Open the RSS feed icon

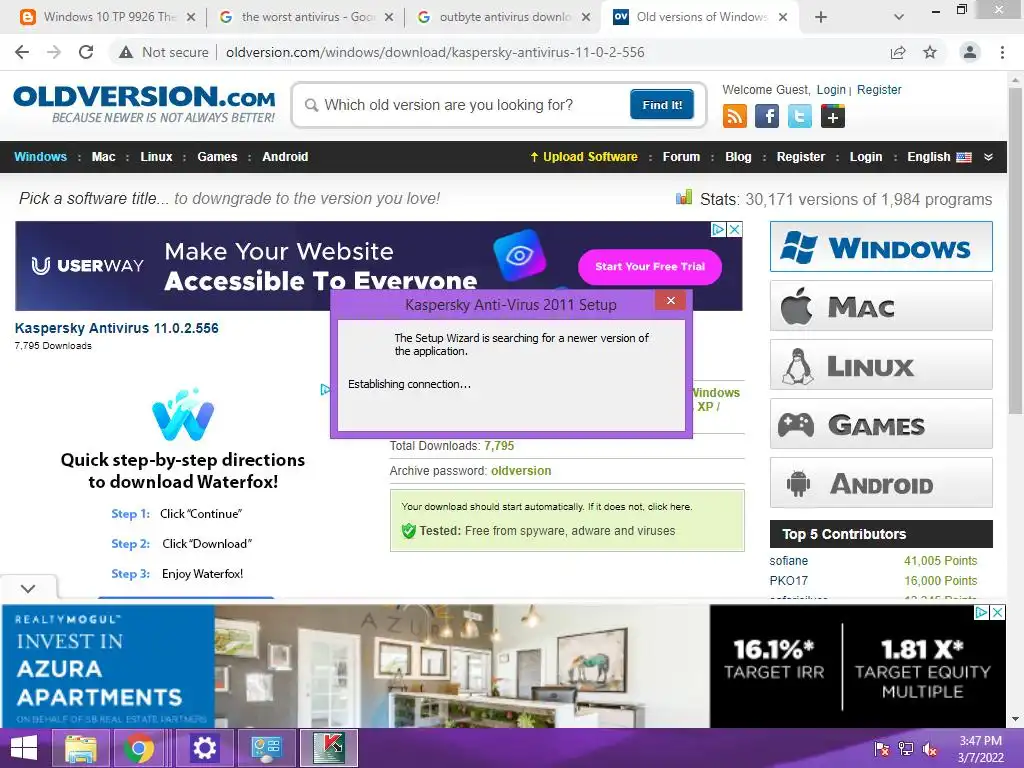[735, 116]
